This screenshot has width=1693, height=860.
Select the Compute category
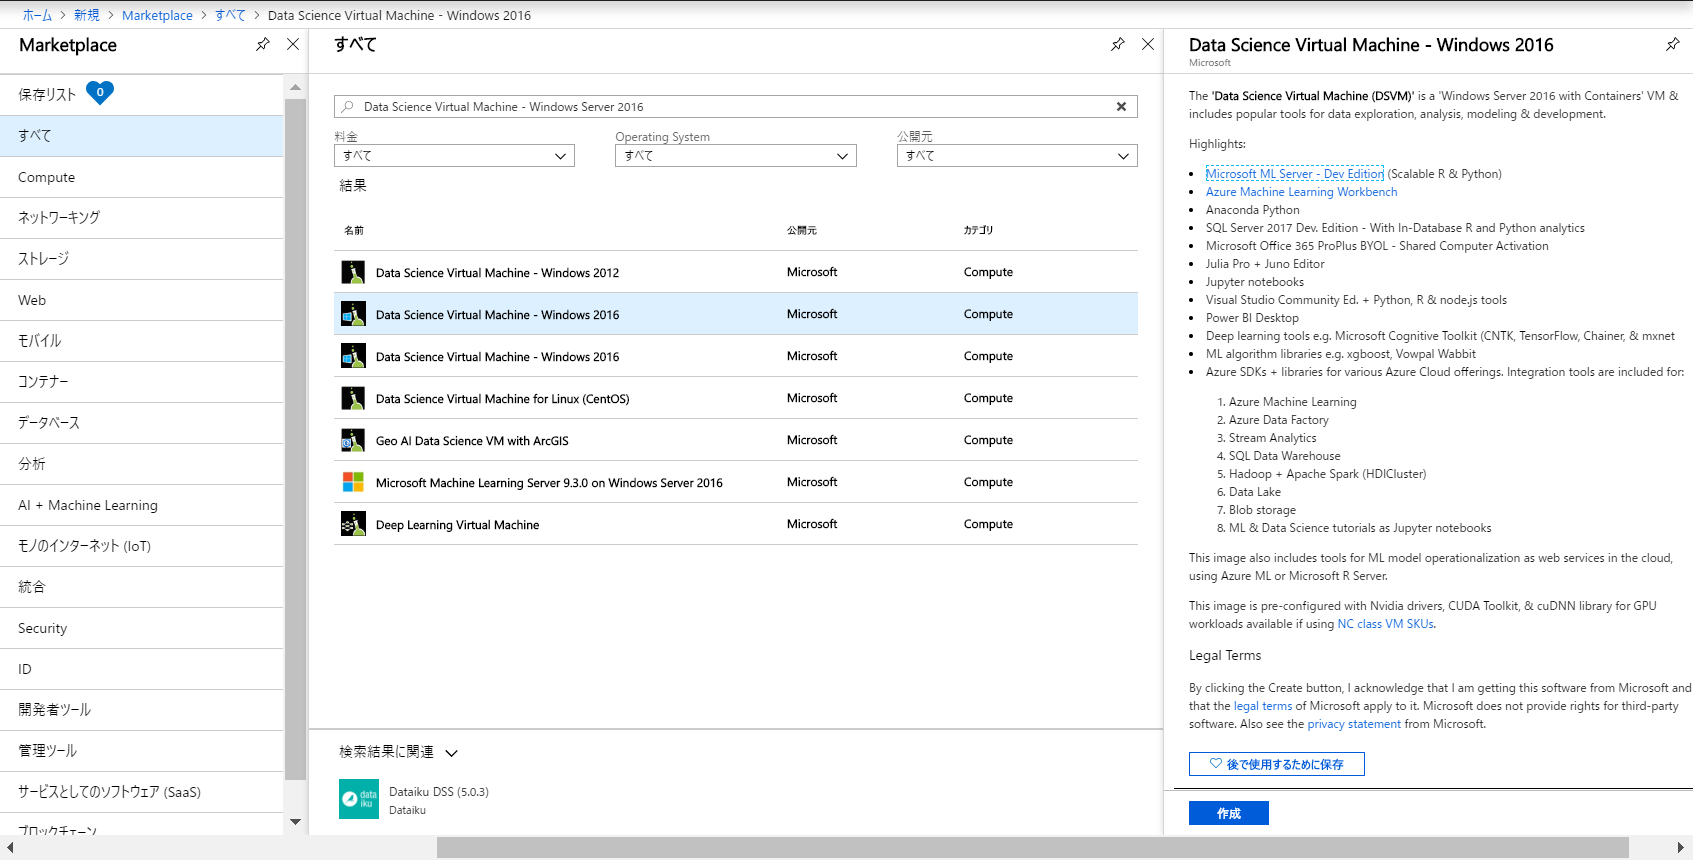click(142, 177)
